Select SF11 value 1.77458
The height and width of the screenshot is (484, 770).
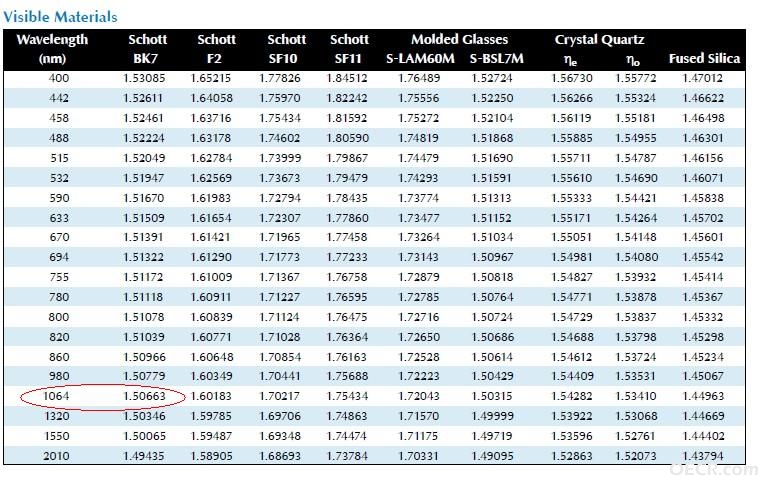click(347, 237)
